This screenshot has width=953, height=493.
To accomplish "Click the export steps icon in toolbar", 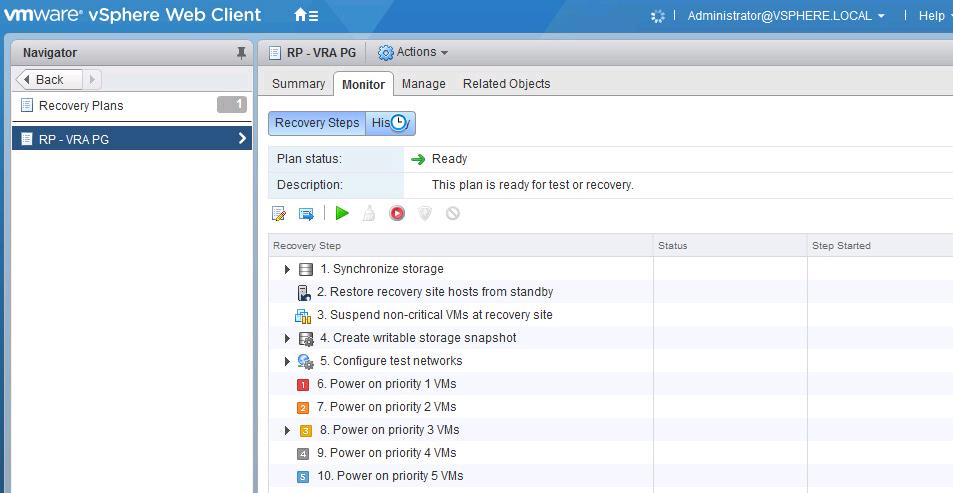I will 306,213.
